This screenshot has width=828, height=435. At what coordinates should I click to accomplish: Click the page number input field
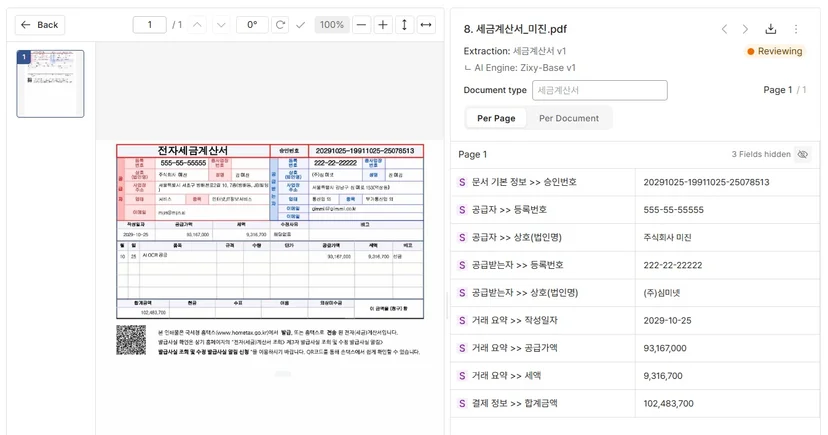tap(149, 25)
